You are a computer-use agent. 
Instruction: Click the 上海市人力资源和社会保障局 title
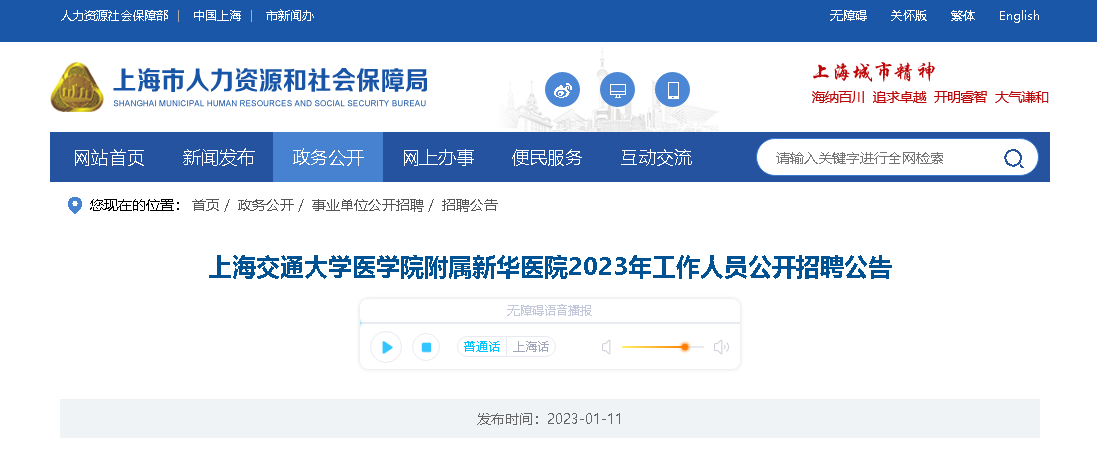click(270, 81)
